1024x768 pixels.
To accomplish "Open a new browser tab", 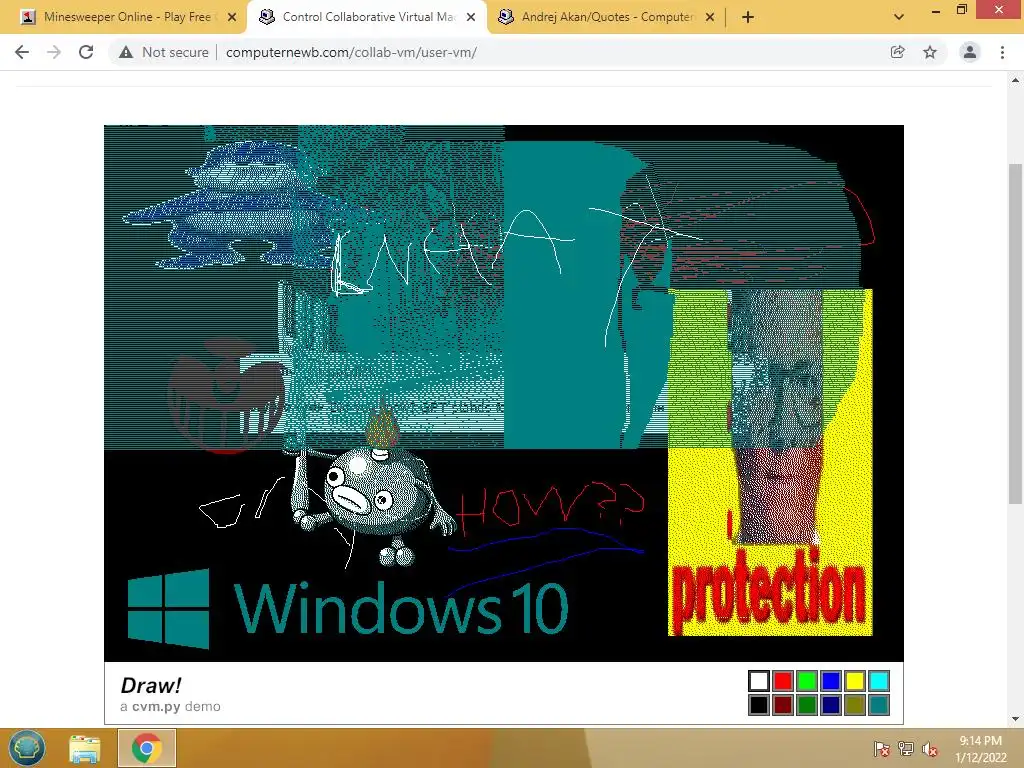I will (748, 17).
